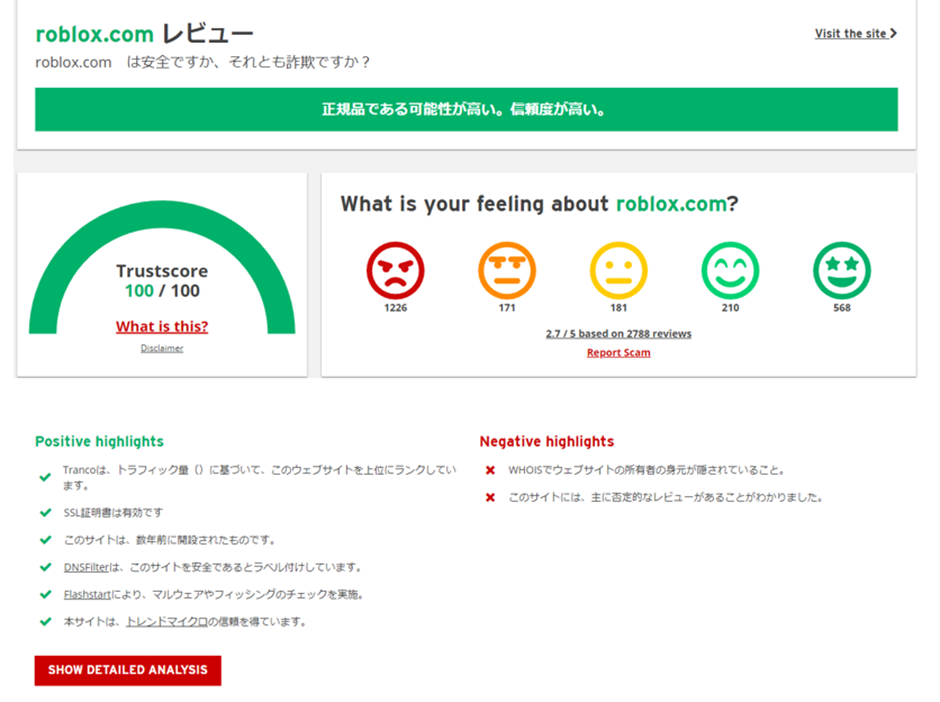The height and width of the screenshot is (702, 940).
Task: Click the green banner with trust verdict
Action: tap(466, 109)
